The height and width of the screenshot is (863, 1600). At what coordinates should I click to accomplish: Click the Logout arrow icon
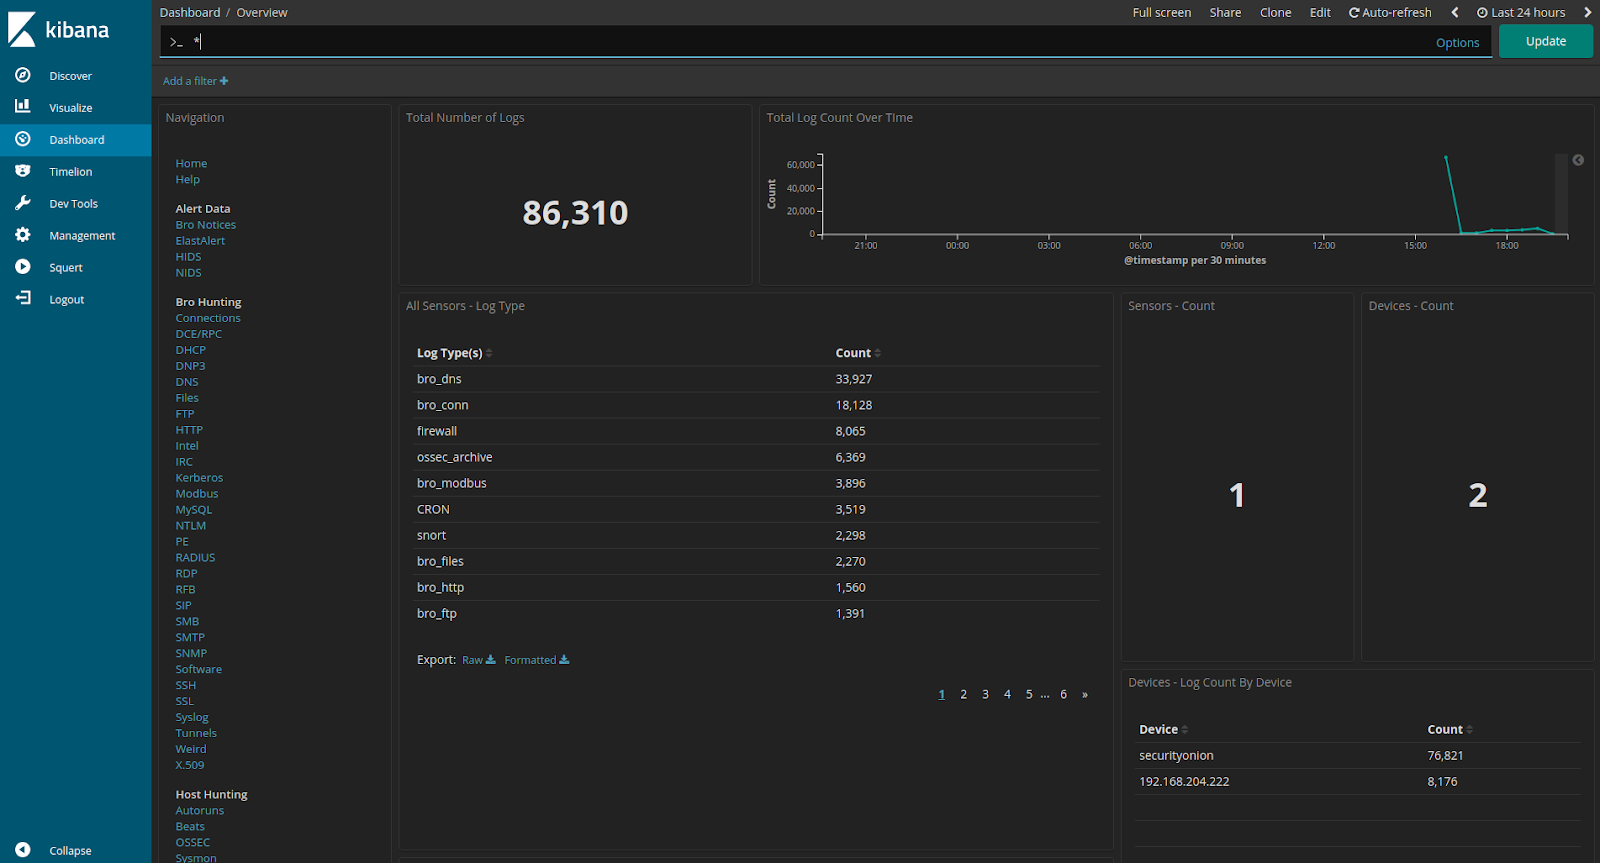click(x=22, y=298)
